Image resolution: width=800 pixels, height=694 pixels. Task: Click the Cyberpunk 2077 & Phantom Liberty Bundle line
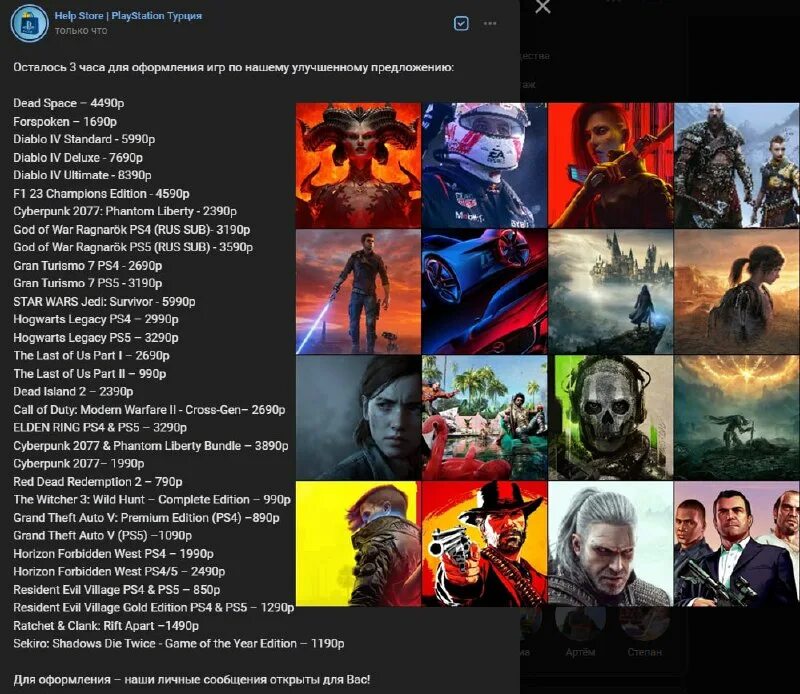pyautogui.click(x=151, y=446)
